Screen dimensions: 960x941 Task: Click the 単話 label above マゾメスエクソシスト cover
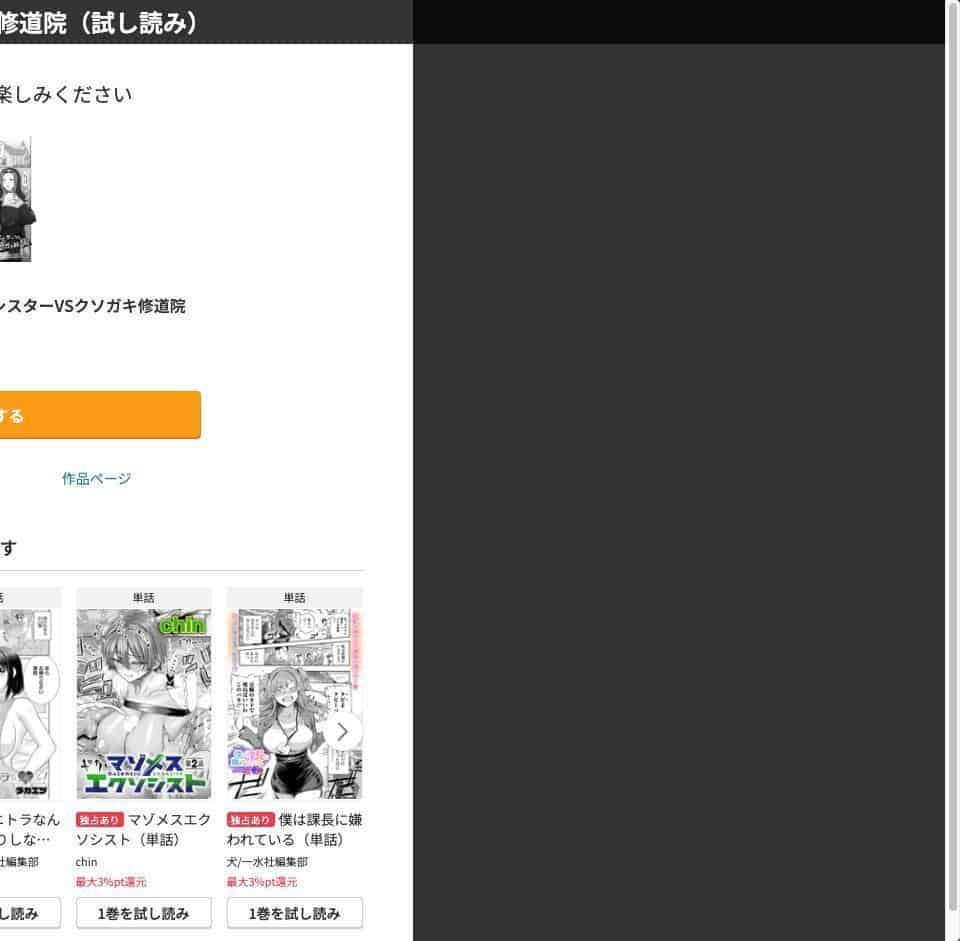click(x=144, y=598)
